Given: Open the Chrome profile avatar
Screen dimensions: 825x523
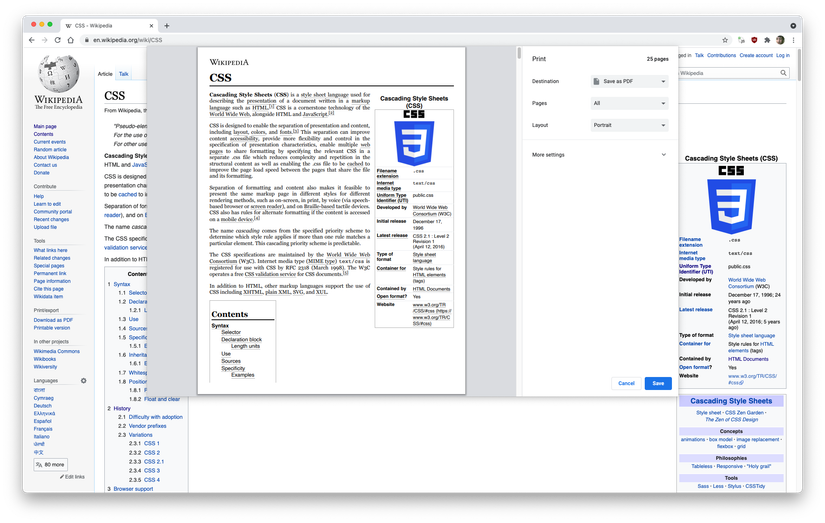Looking at the screenshot, I should [x=780, y=40].
